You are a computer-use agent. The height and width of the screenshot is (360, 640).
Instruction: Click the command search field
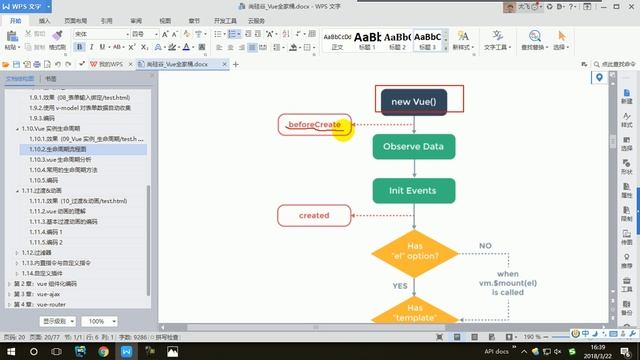(615, 64)
